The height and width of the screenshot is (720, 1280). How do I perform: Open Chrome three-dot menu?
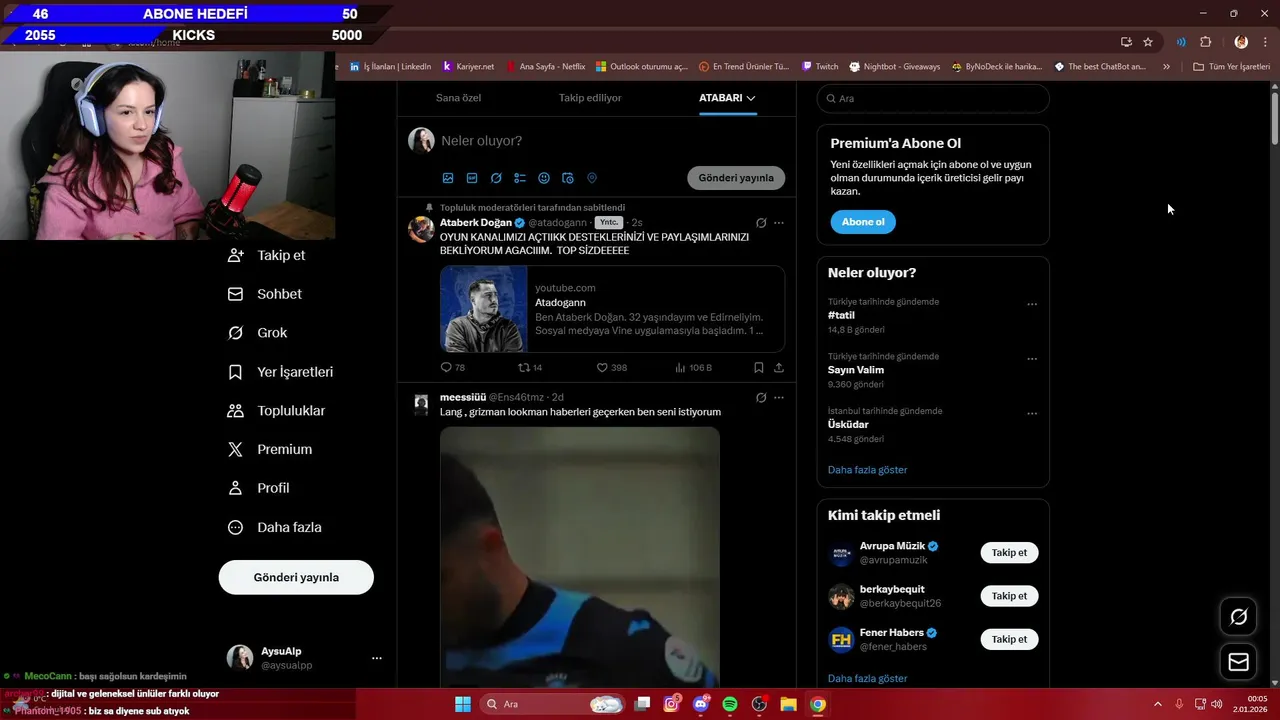(x=1266, y=42)
